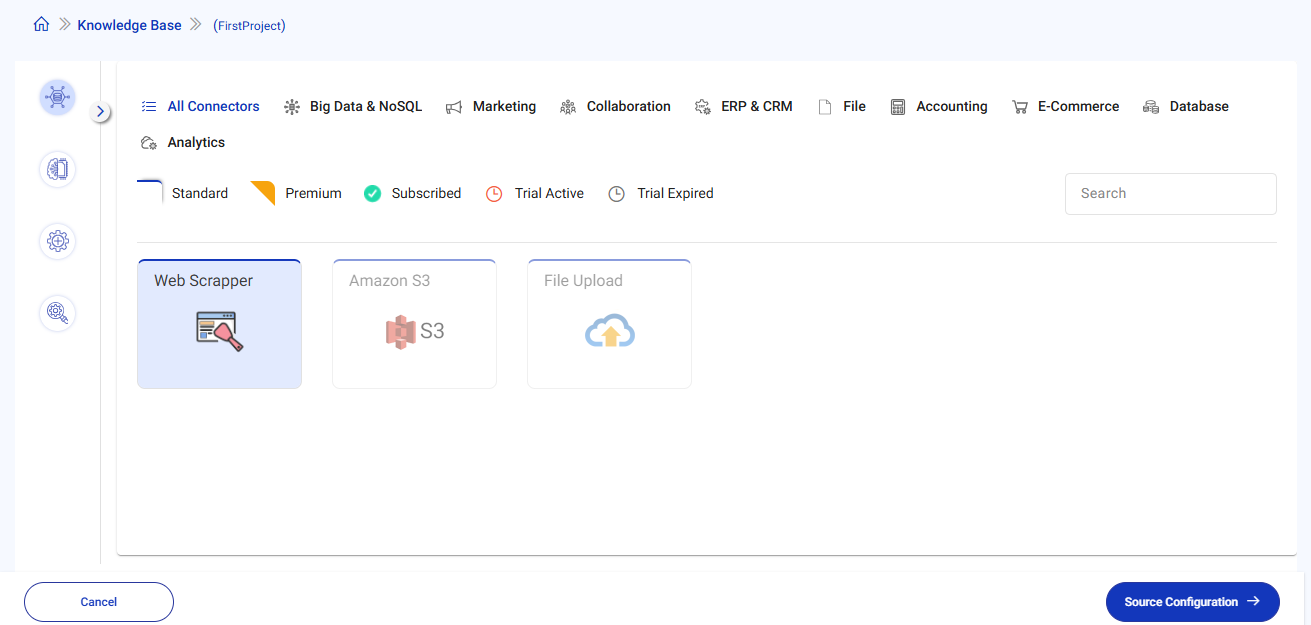1311x625 pixels.
Task: Click the Amazon S3 logo icon
Action: click(x=414, y=331)
